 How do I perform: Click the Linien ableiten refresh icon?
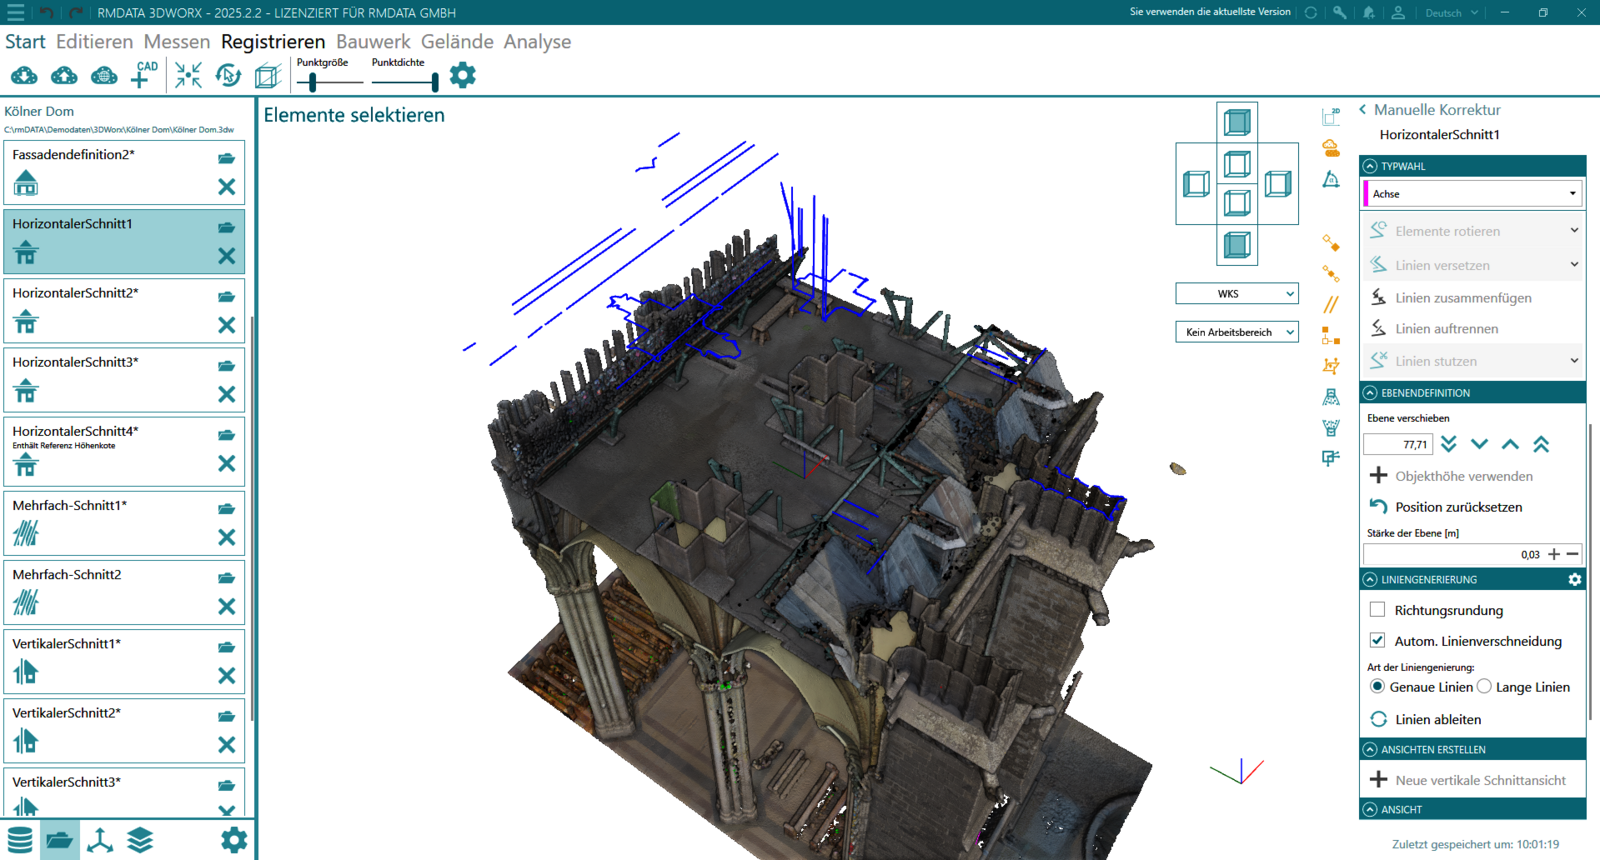pyautogui.click(x=1379, y=719)
